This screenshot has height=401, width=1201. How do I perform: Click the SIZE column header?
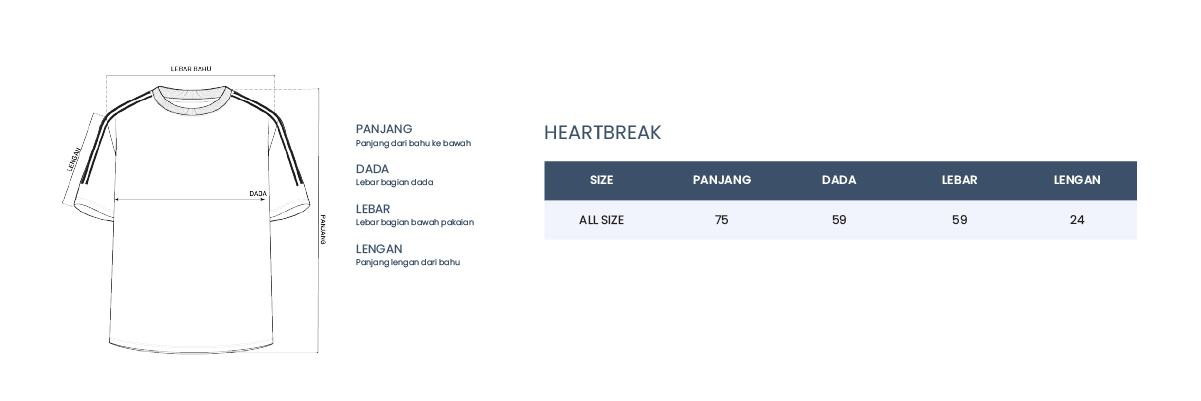tap(602, 180)
